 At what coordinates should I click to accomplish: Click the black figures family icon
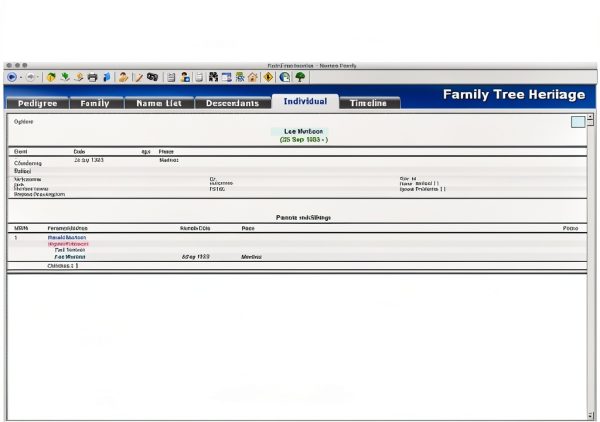[x=213, y=77]
